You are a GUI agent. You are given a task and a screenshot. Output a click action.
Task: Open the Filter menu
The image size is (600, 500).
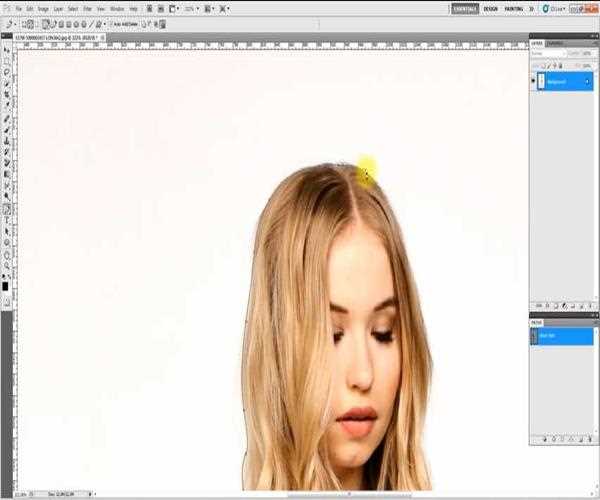87,8
